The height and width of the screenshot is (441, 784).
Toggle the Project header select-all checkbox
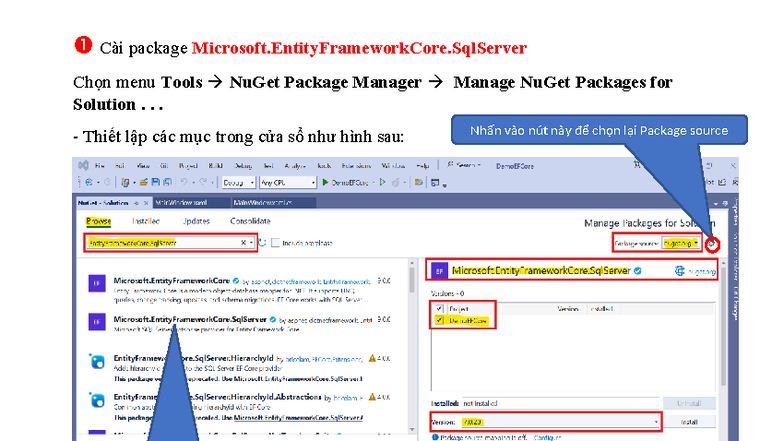pyautogui.click(x=440, y=309)
